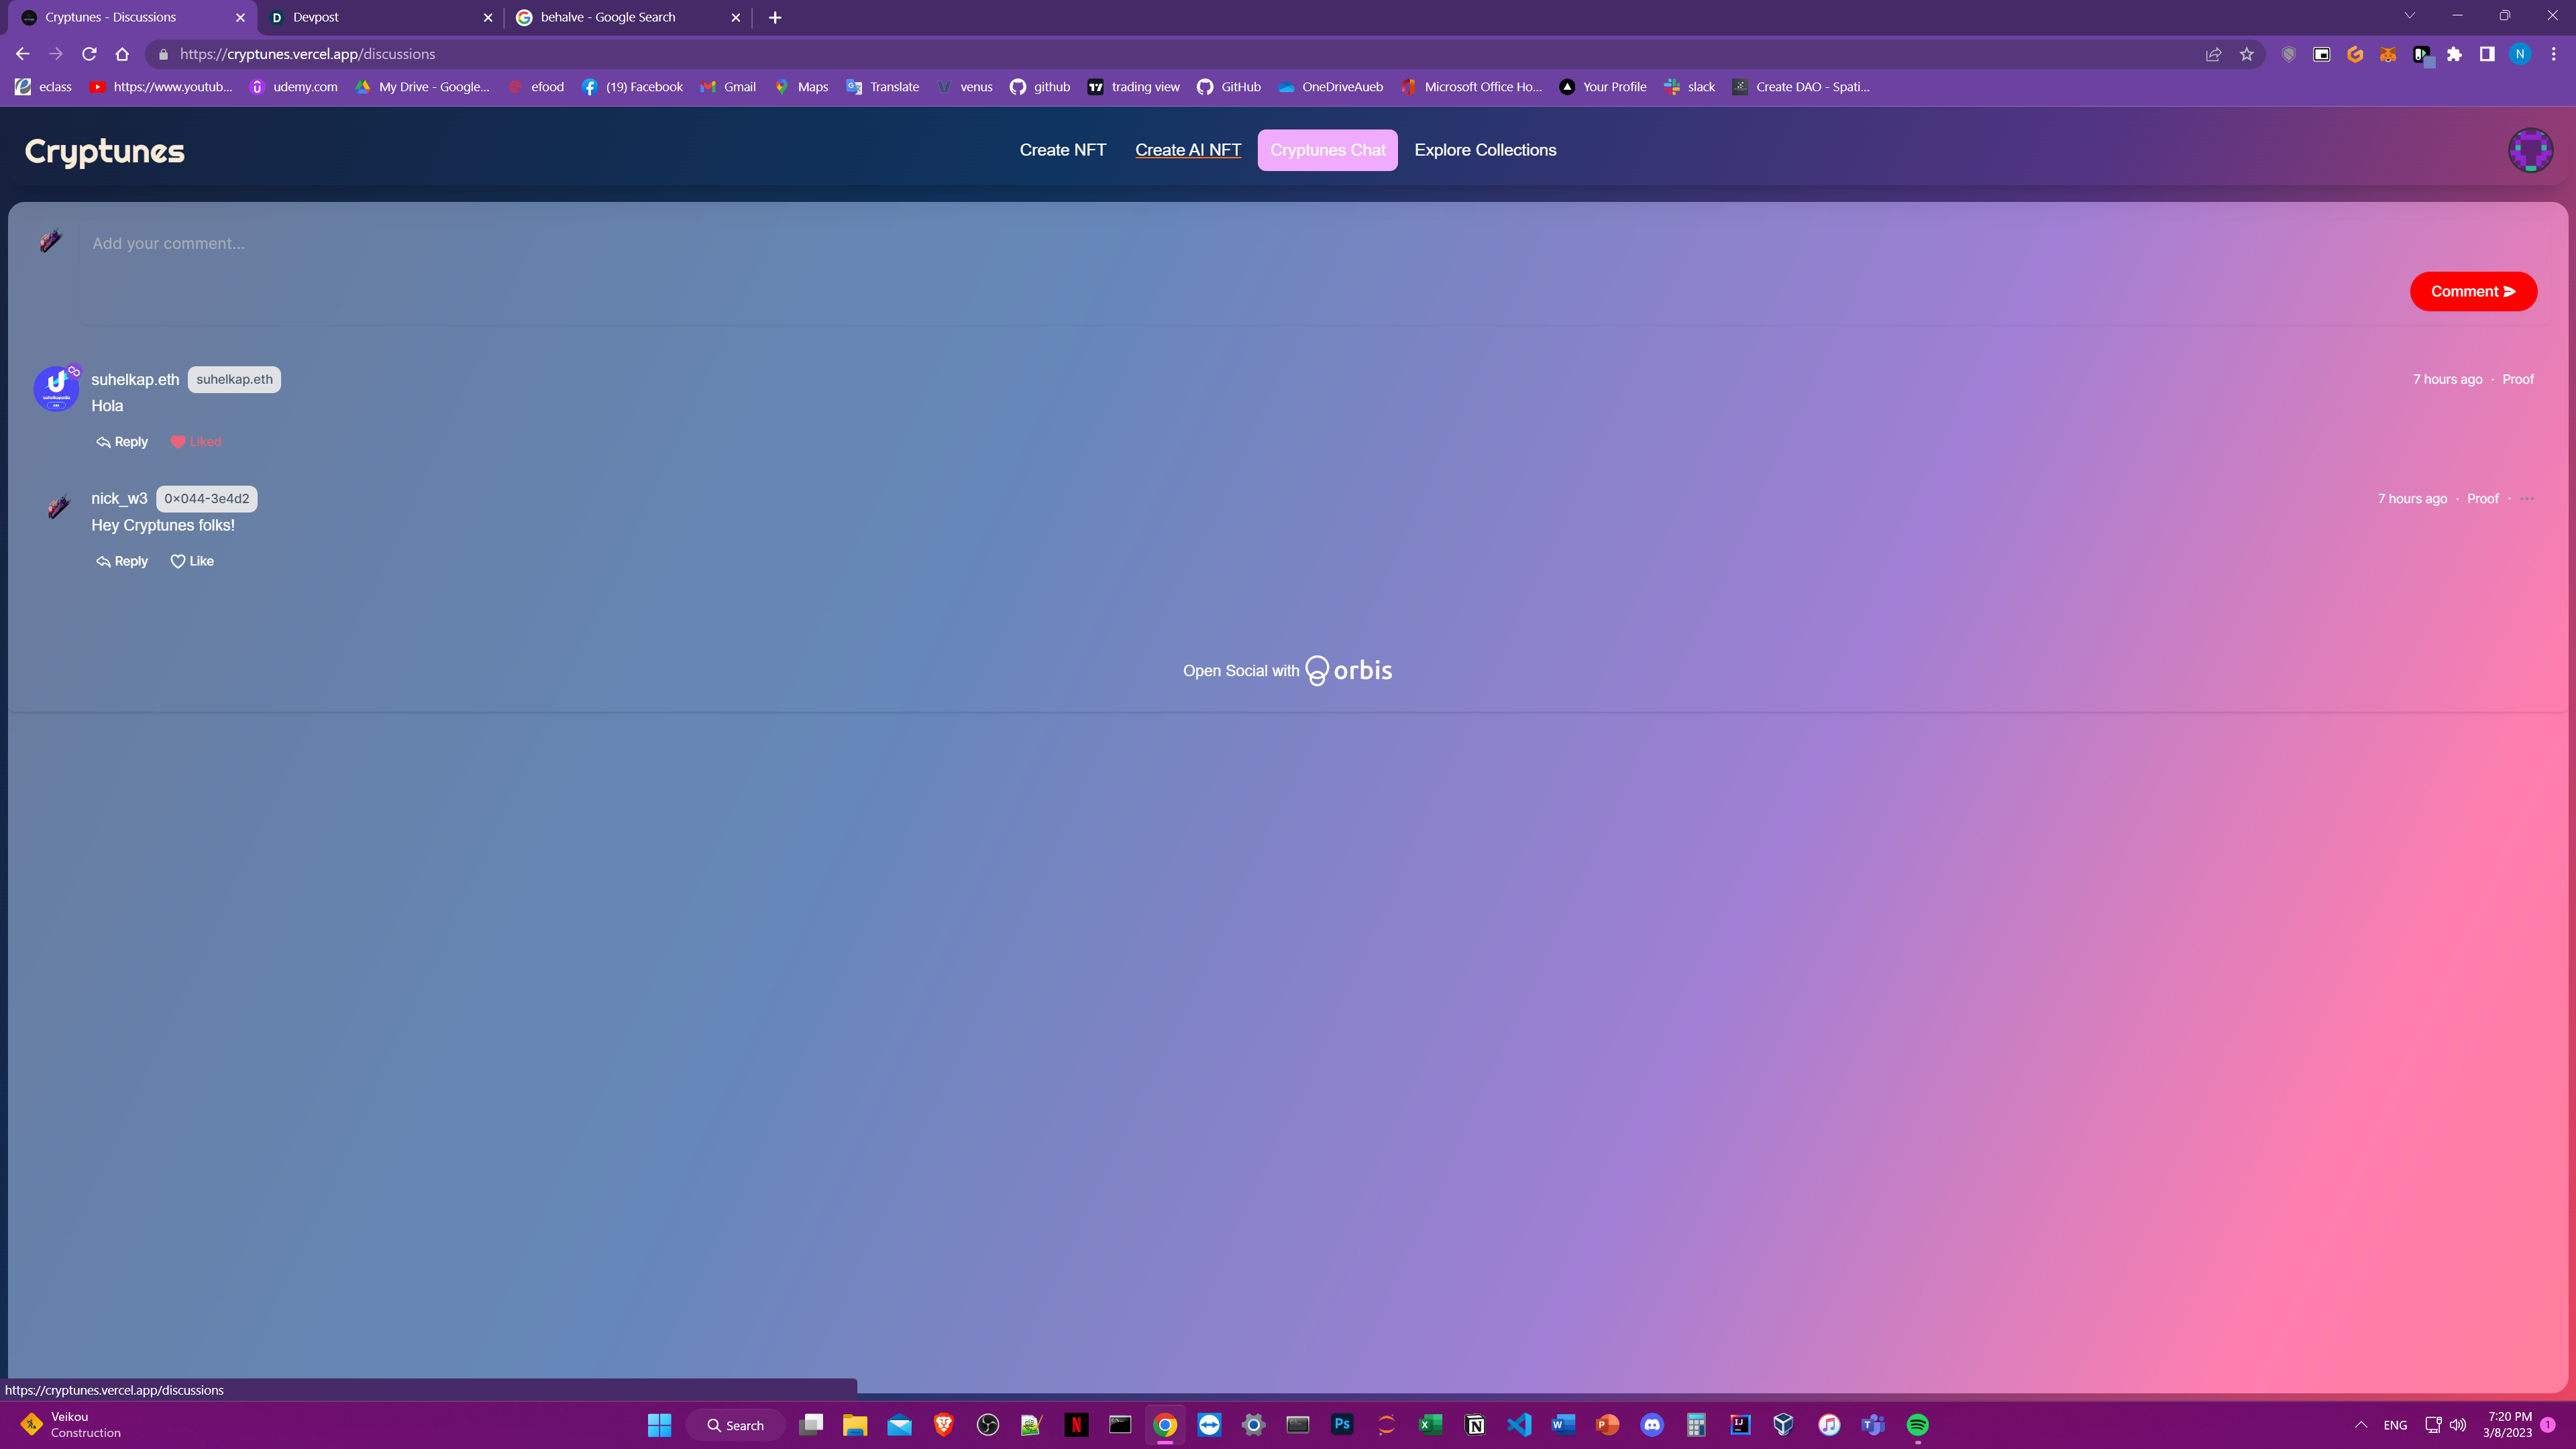Reply to the Hola comment
2576x1449 pixels.
coord(122,442)
